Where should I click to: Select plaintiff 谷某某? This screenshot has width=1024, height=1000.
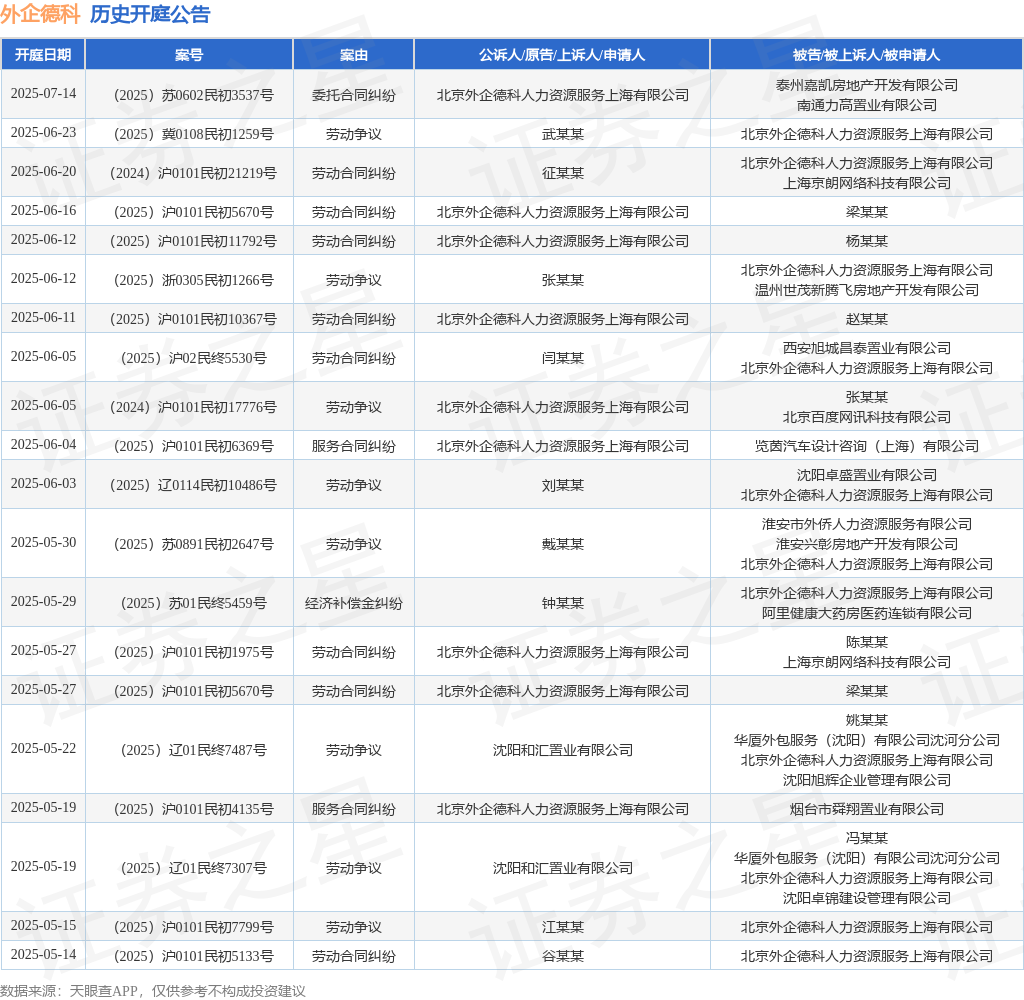(562, 956)
